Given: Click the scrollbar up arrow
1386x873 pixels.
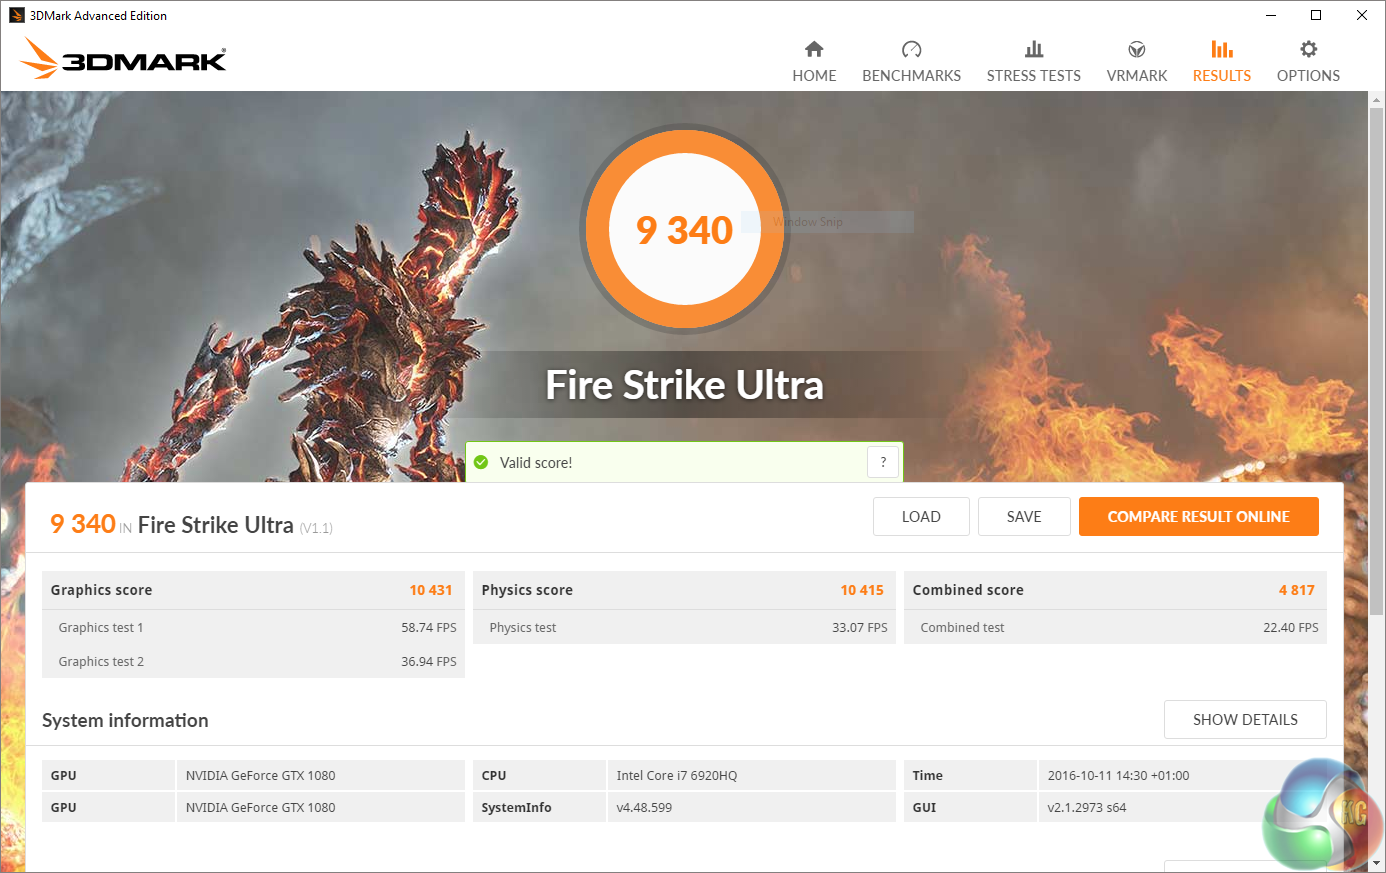Looking at the screenshot, I should pos(1377,100).
